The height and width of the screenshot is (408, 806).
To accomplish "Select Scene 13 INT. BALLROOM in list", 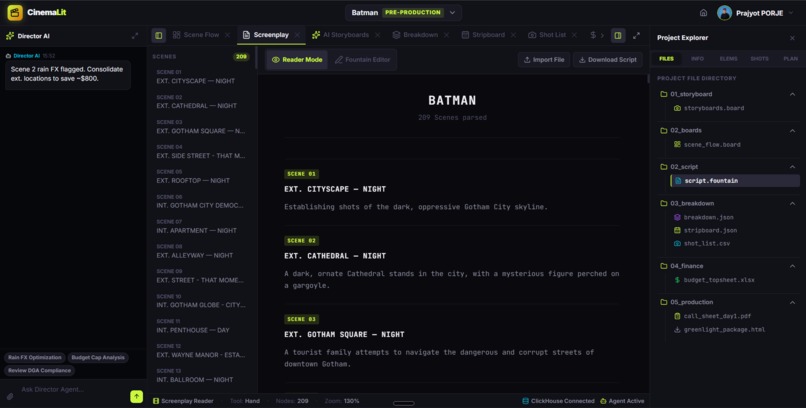I will point(200,376).
